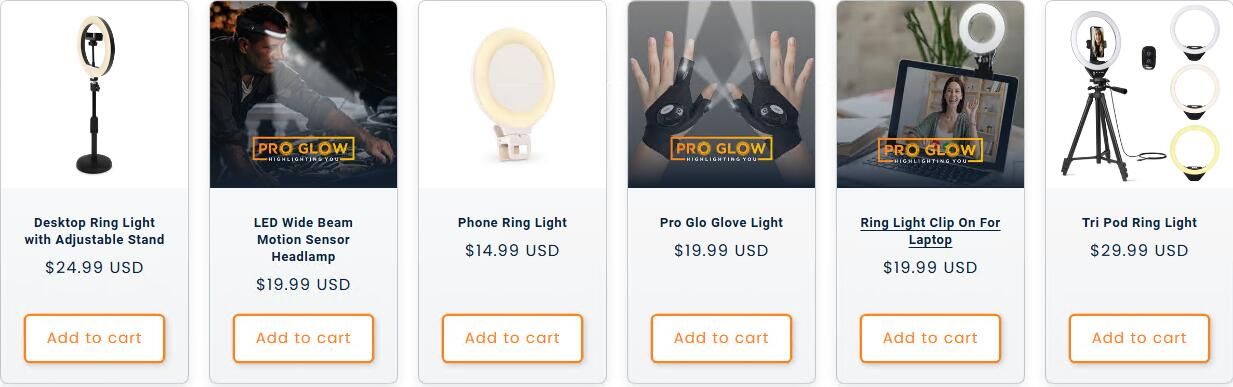
Task: Add Pro Glo Glove Light to cart
Action: 721,338
